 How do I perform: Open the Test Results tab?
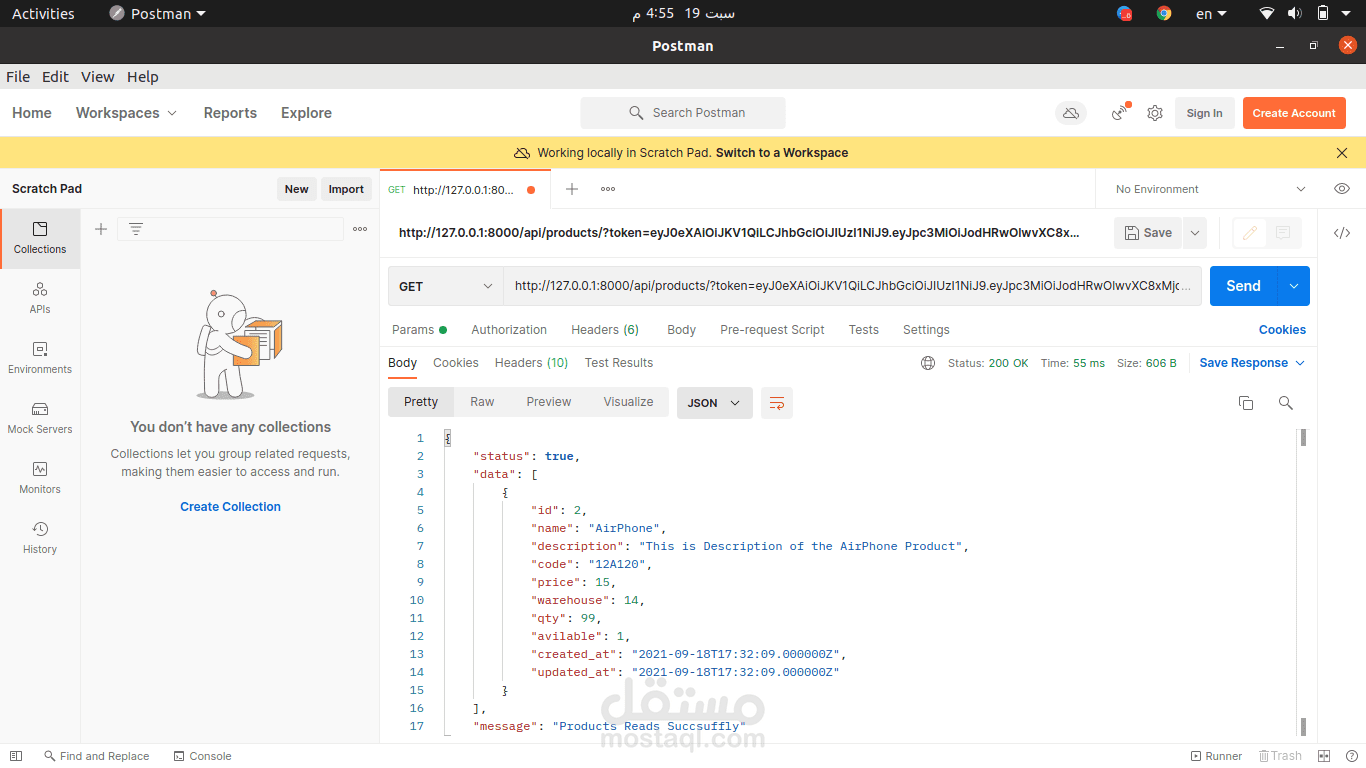[x=619, y=363]
